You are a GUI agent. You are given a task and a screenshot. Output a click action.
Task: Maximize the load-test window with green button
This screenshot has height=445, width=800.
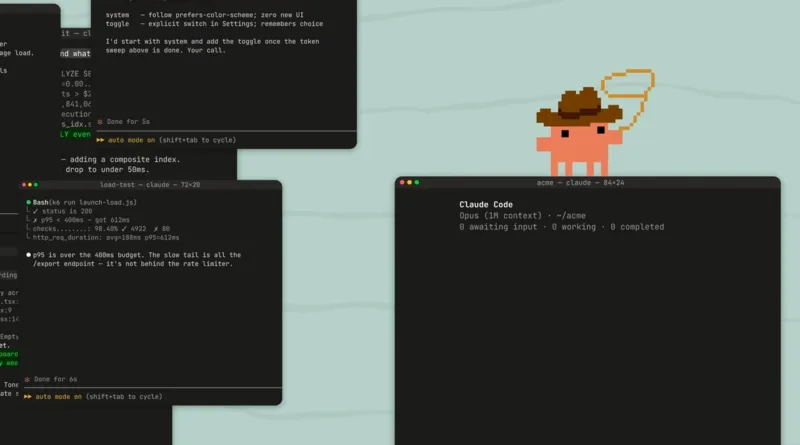(36, 185)
